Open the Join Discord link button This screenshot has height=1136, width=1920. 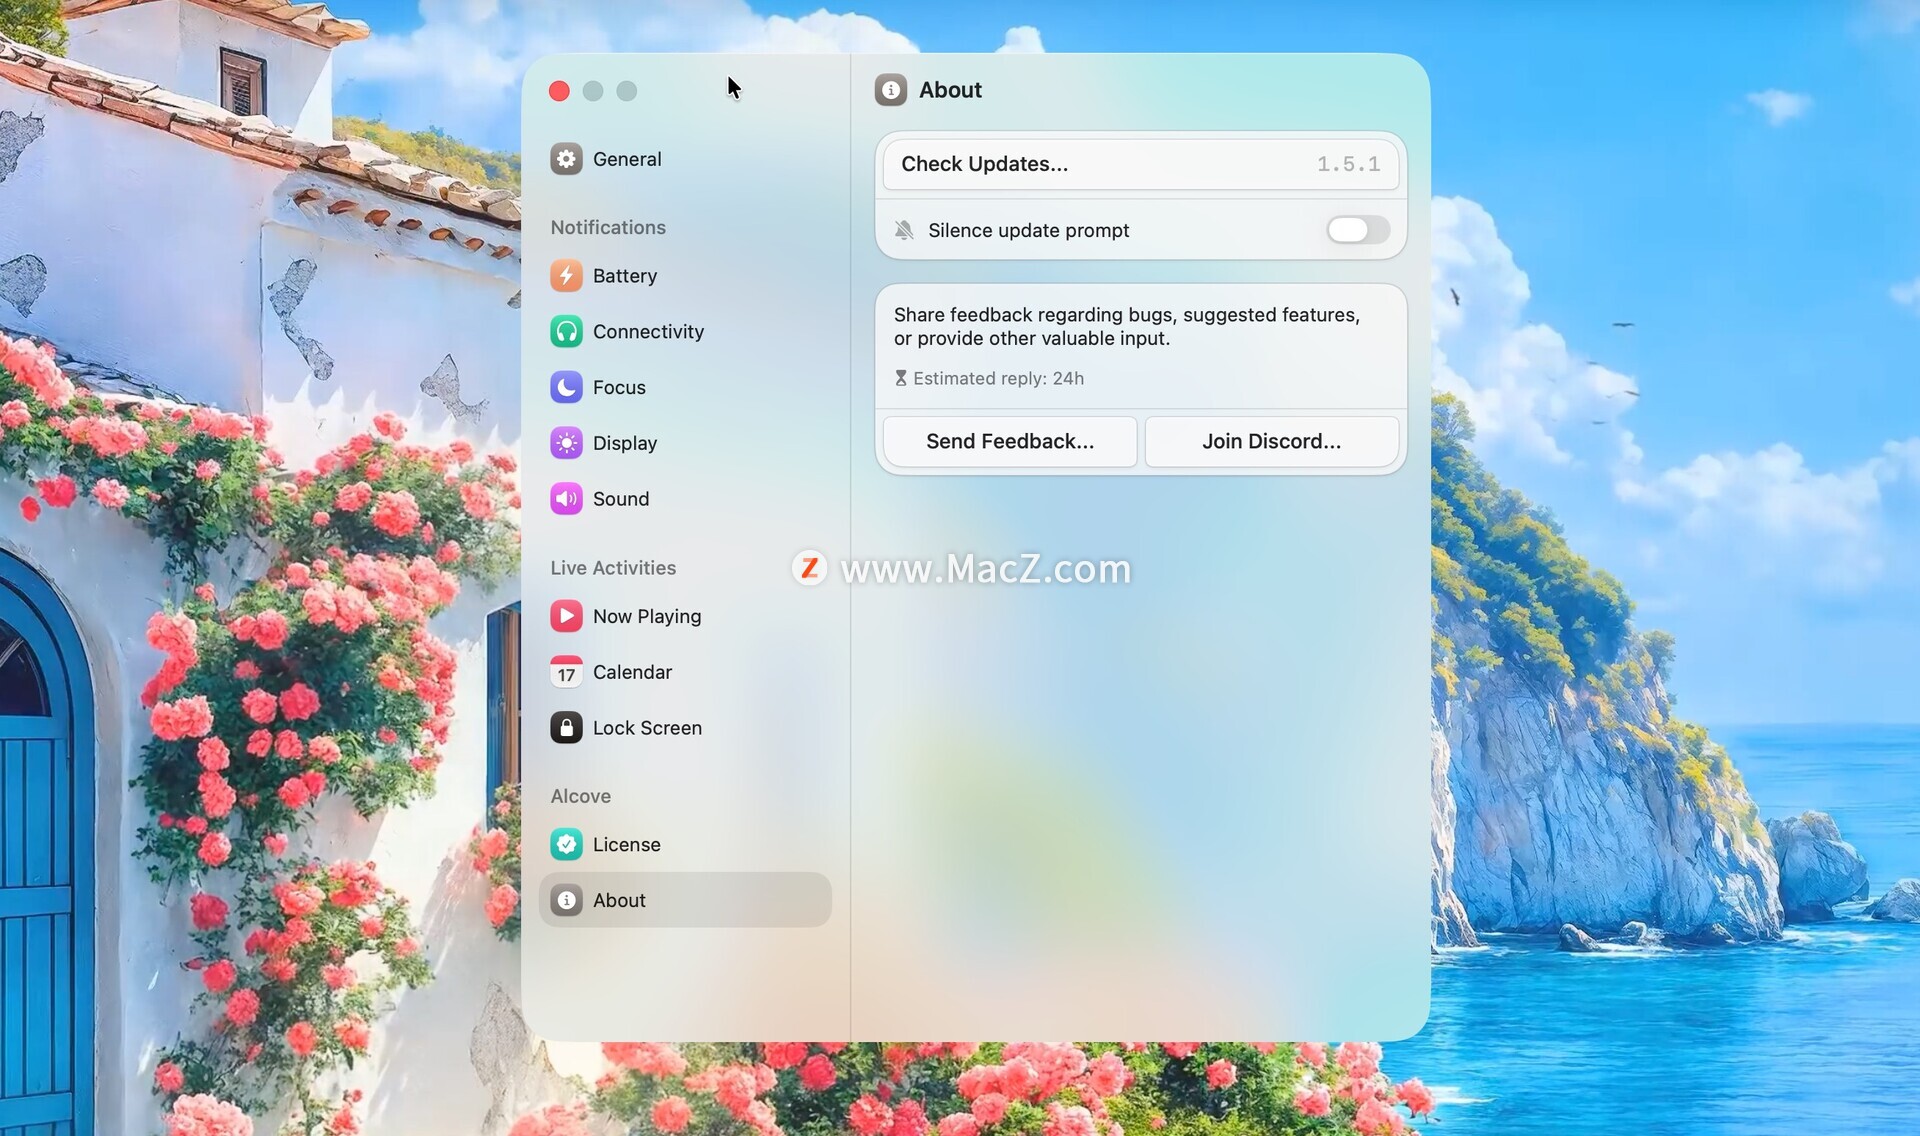click(x=1271, y=441)
